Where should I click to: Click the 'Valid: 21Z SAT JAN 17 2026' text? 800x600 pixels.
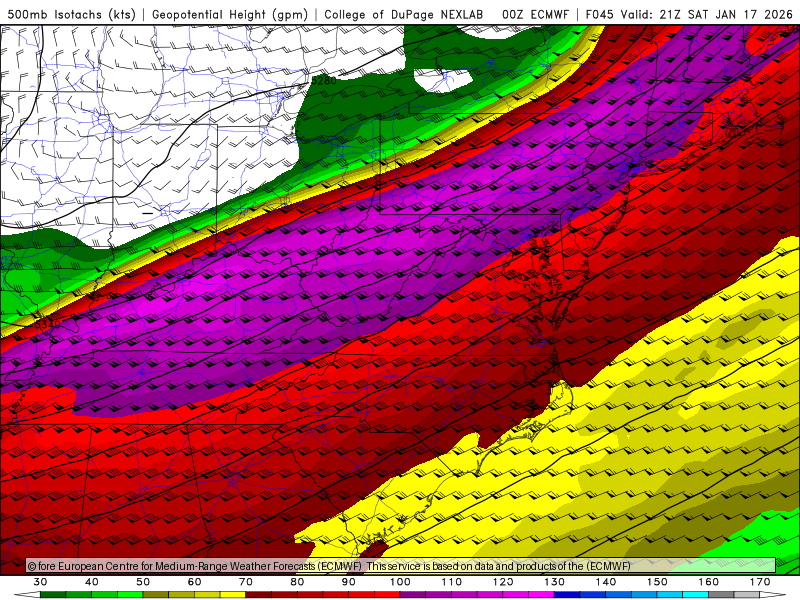click(707, 14)
